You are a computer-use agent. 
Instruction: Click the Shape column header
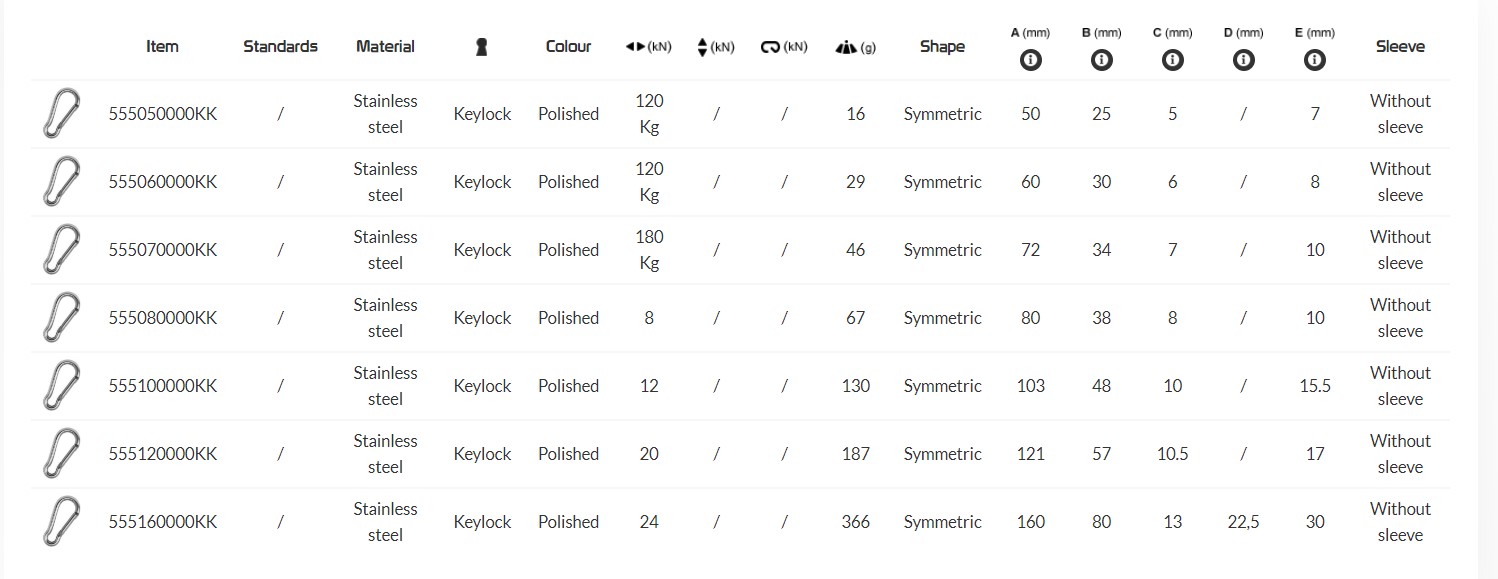click(x=942, y=46)
